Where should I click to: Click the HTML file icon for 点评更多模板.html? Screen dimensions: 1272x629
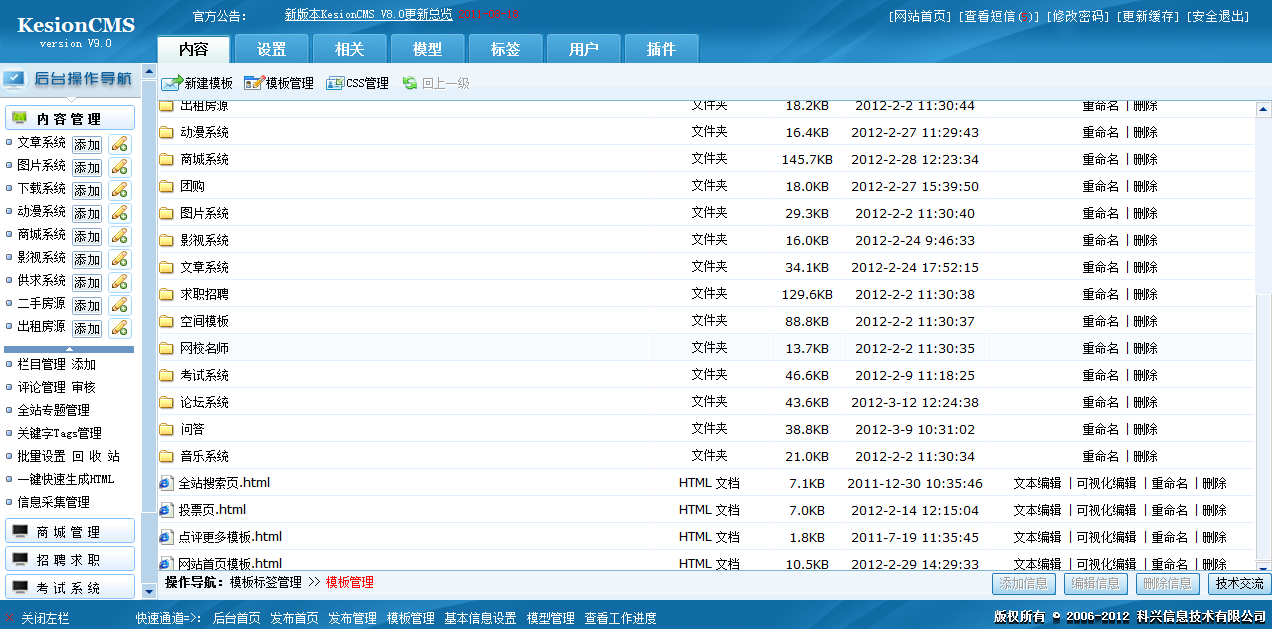[166, 537]
